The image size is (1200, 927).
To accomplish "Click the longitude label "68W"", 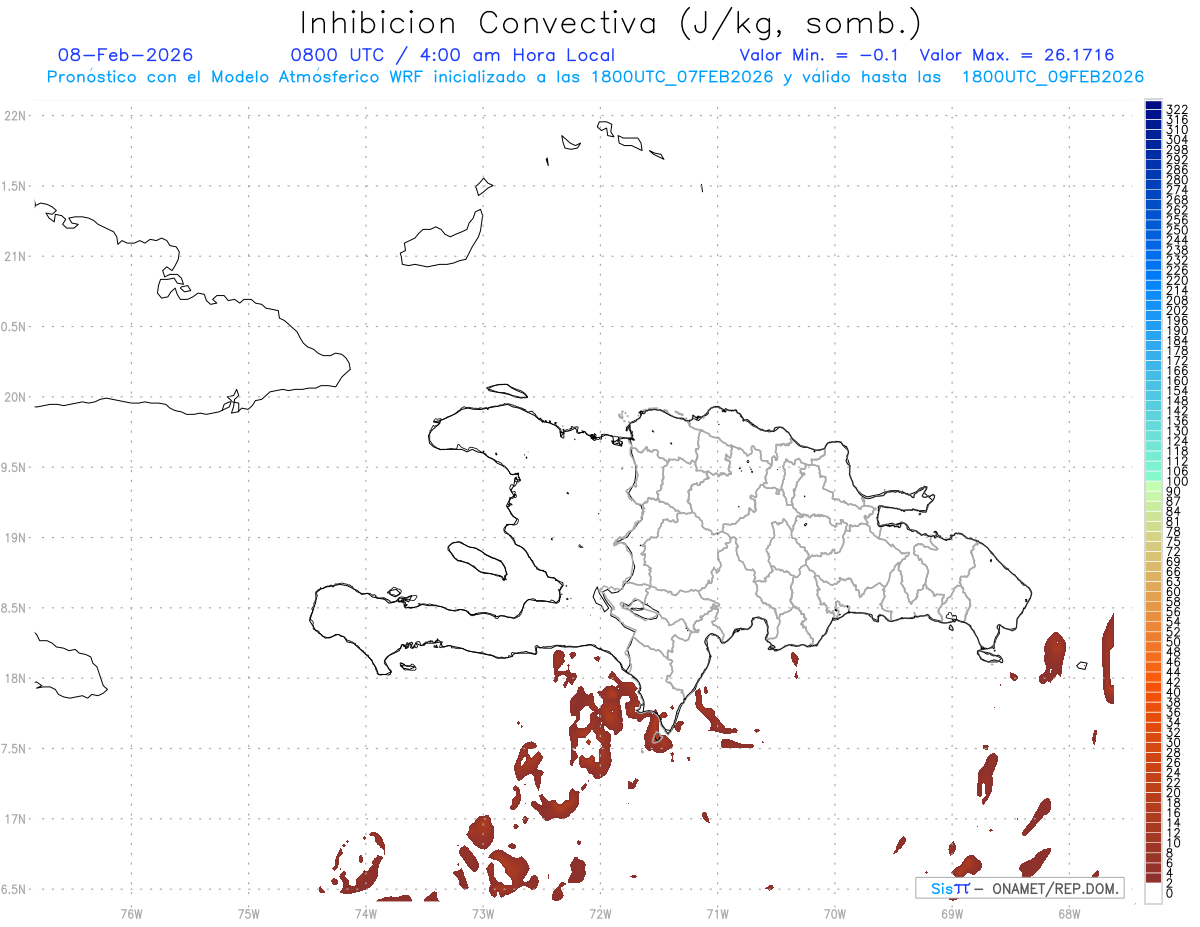I will click(1068, 912).
